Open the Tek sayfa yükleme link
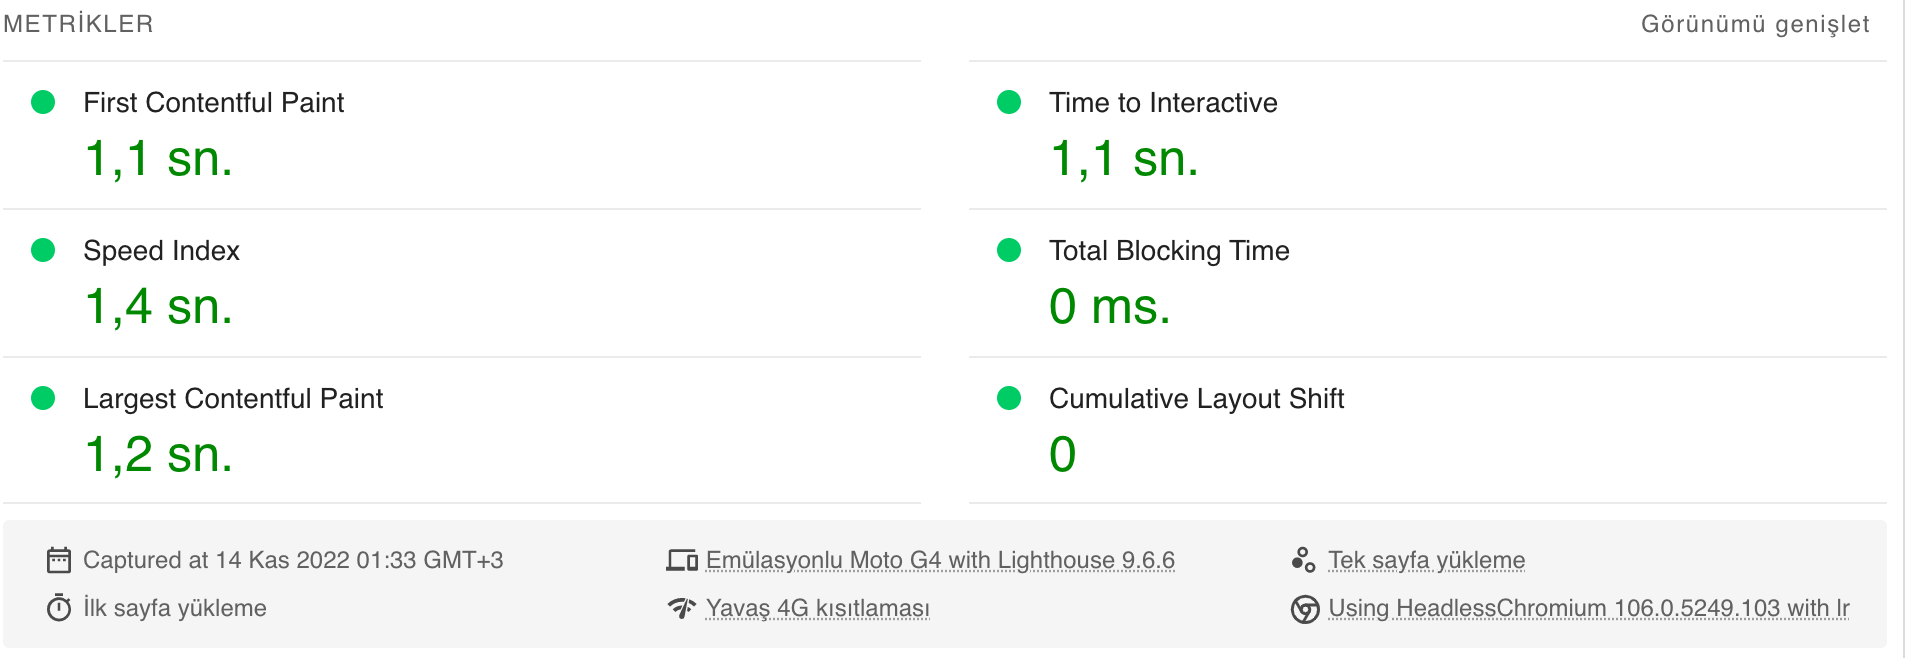This screenshot has width=1908, height=658. coord(1427,560)
